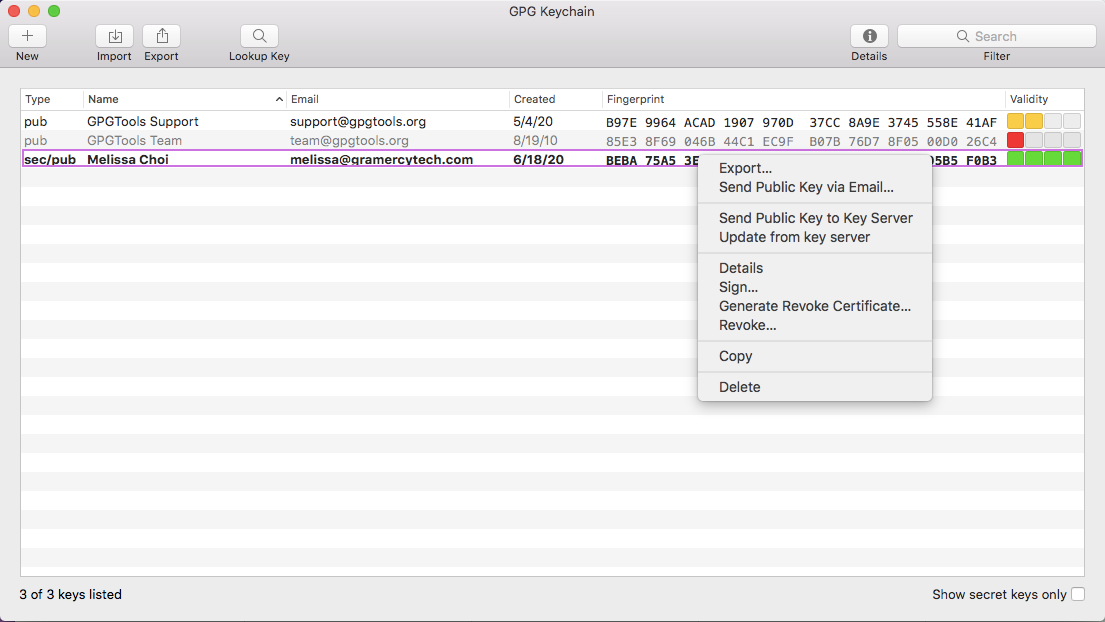Click the 5/4/20 created date
The image size is (1105, 622).
click(x=533, y=121)
